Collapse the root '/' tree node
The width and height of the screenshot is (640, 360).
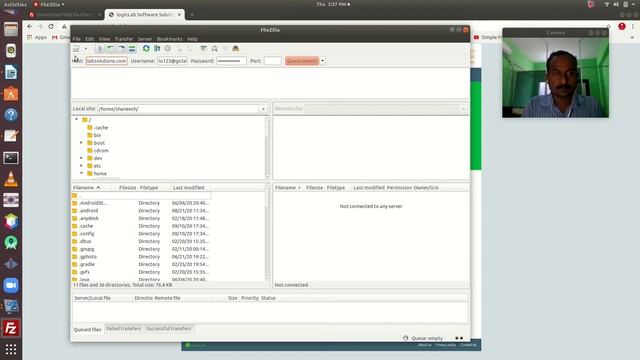point(76,119)
